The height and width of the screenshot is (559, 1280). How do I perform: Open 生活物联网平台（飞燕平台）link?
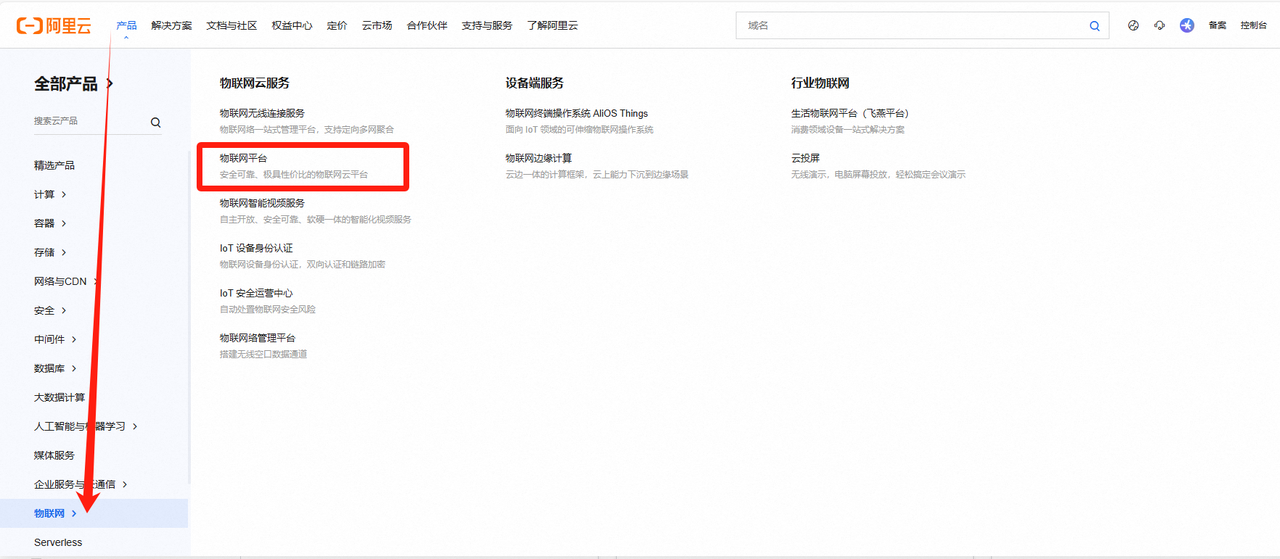click(x=850, y=113)
